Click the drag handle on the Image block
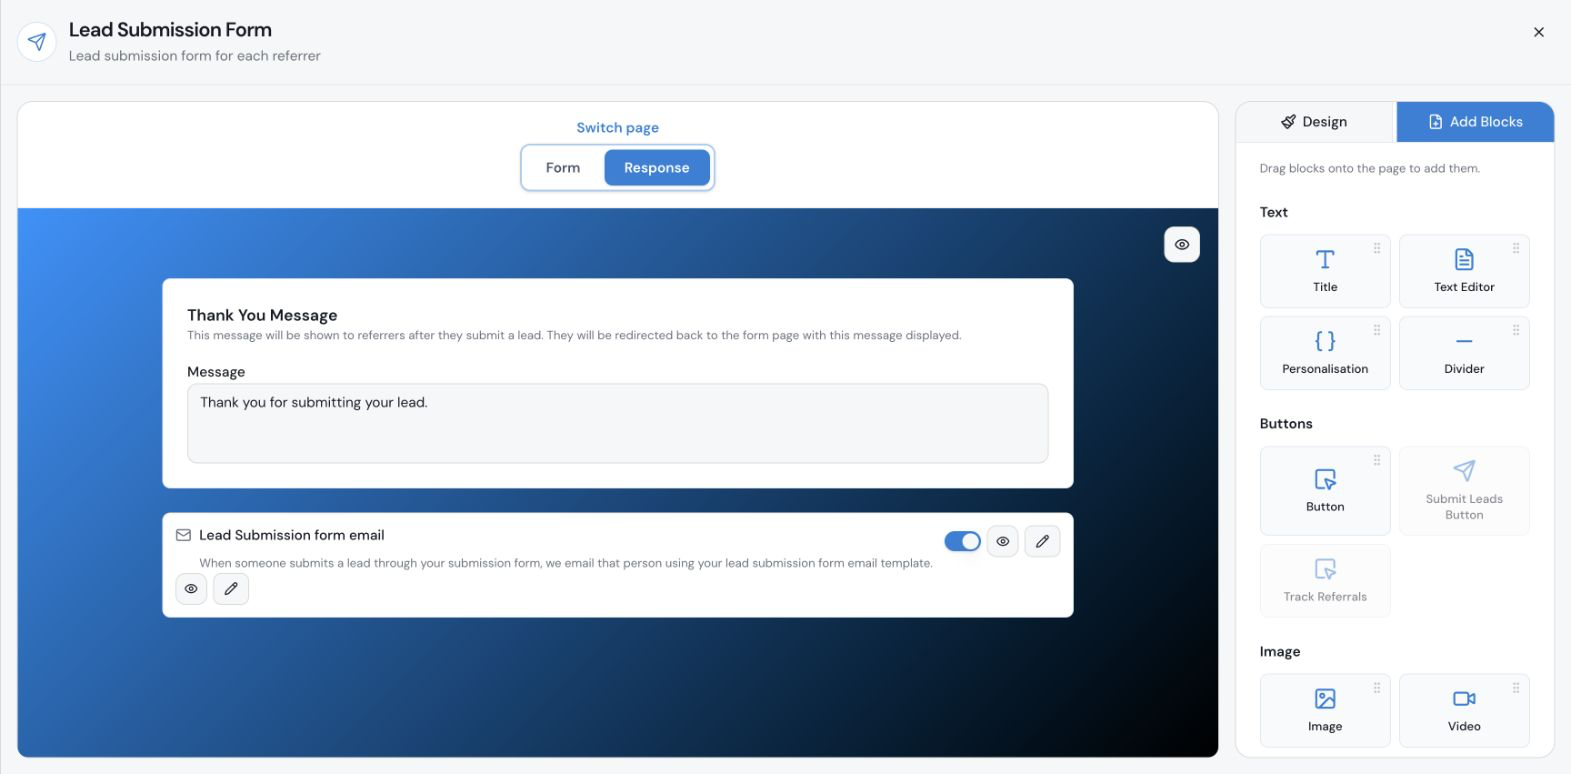Viewport: 1571px width, 774px height. click(1377, 688)
